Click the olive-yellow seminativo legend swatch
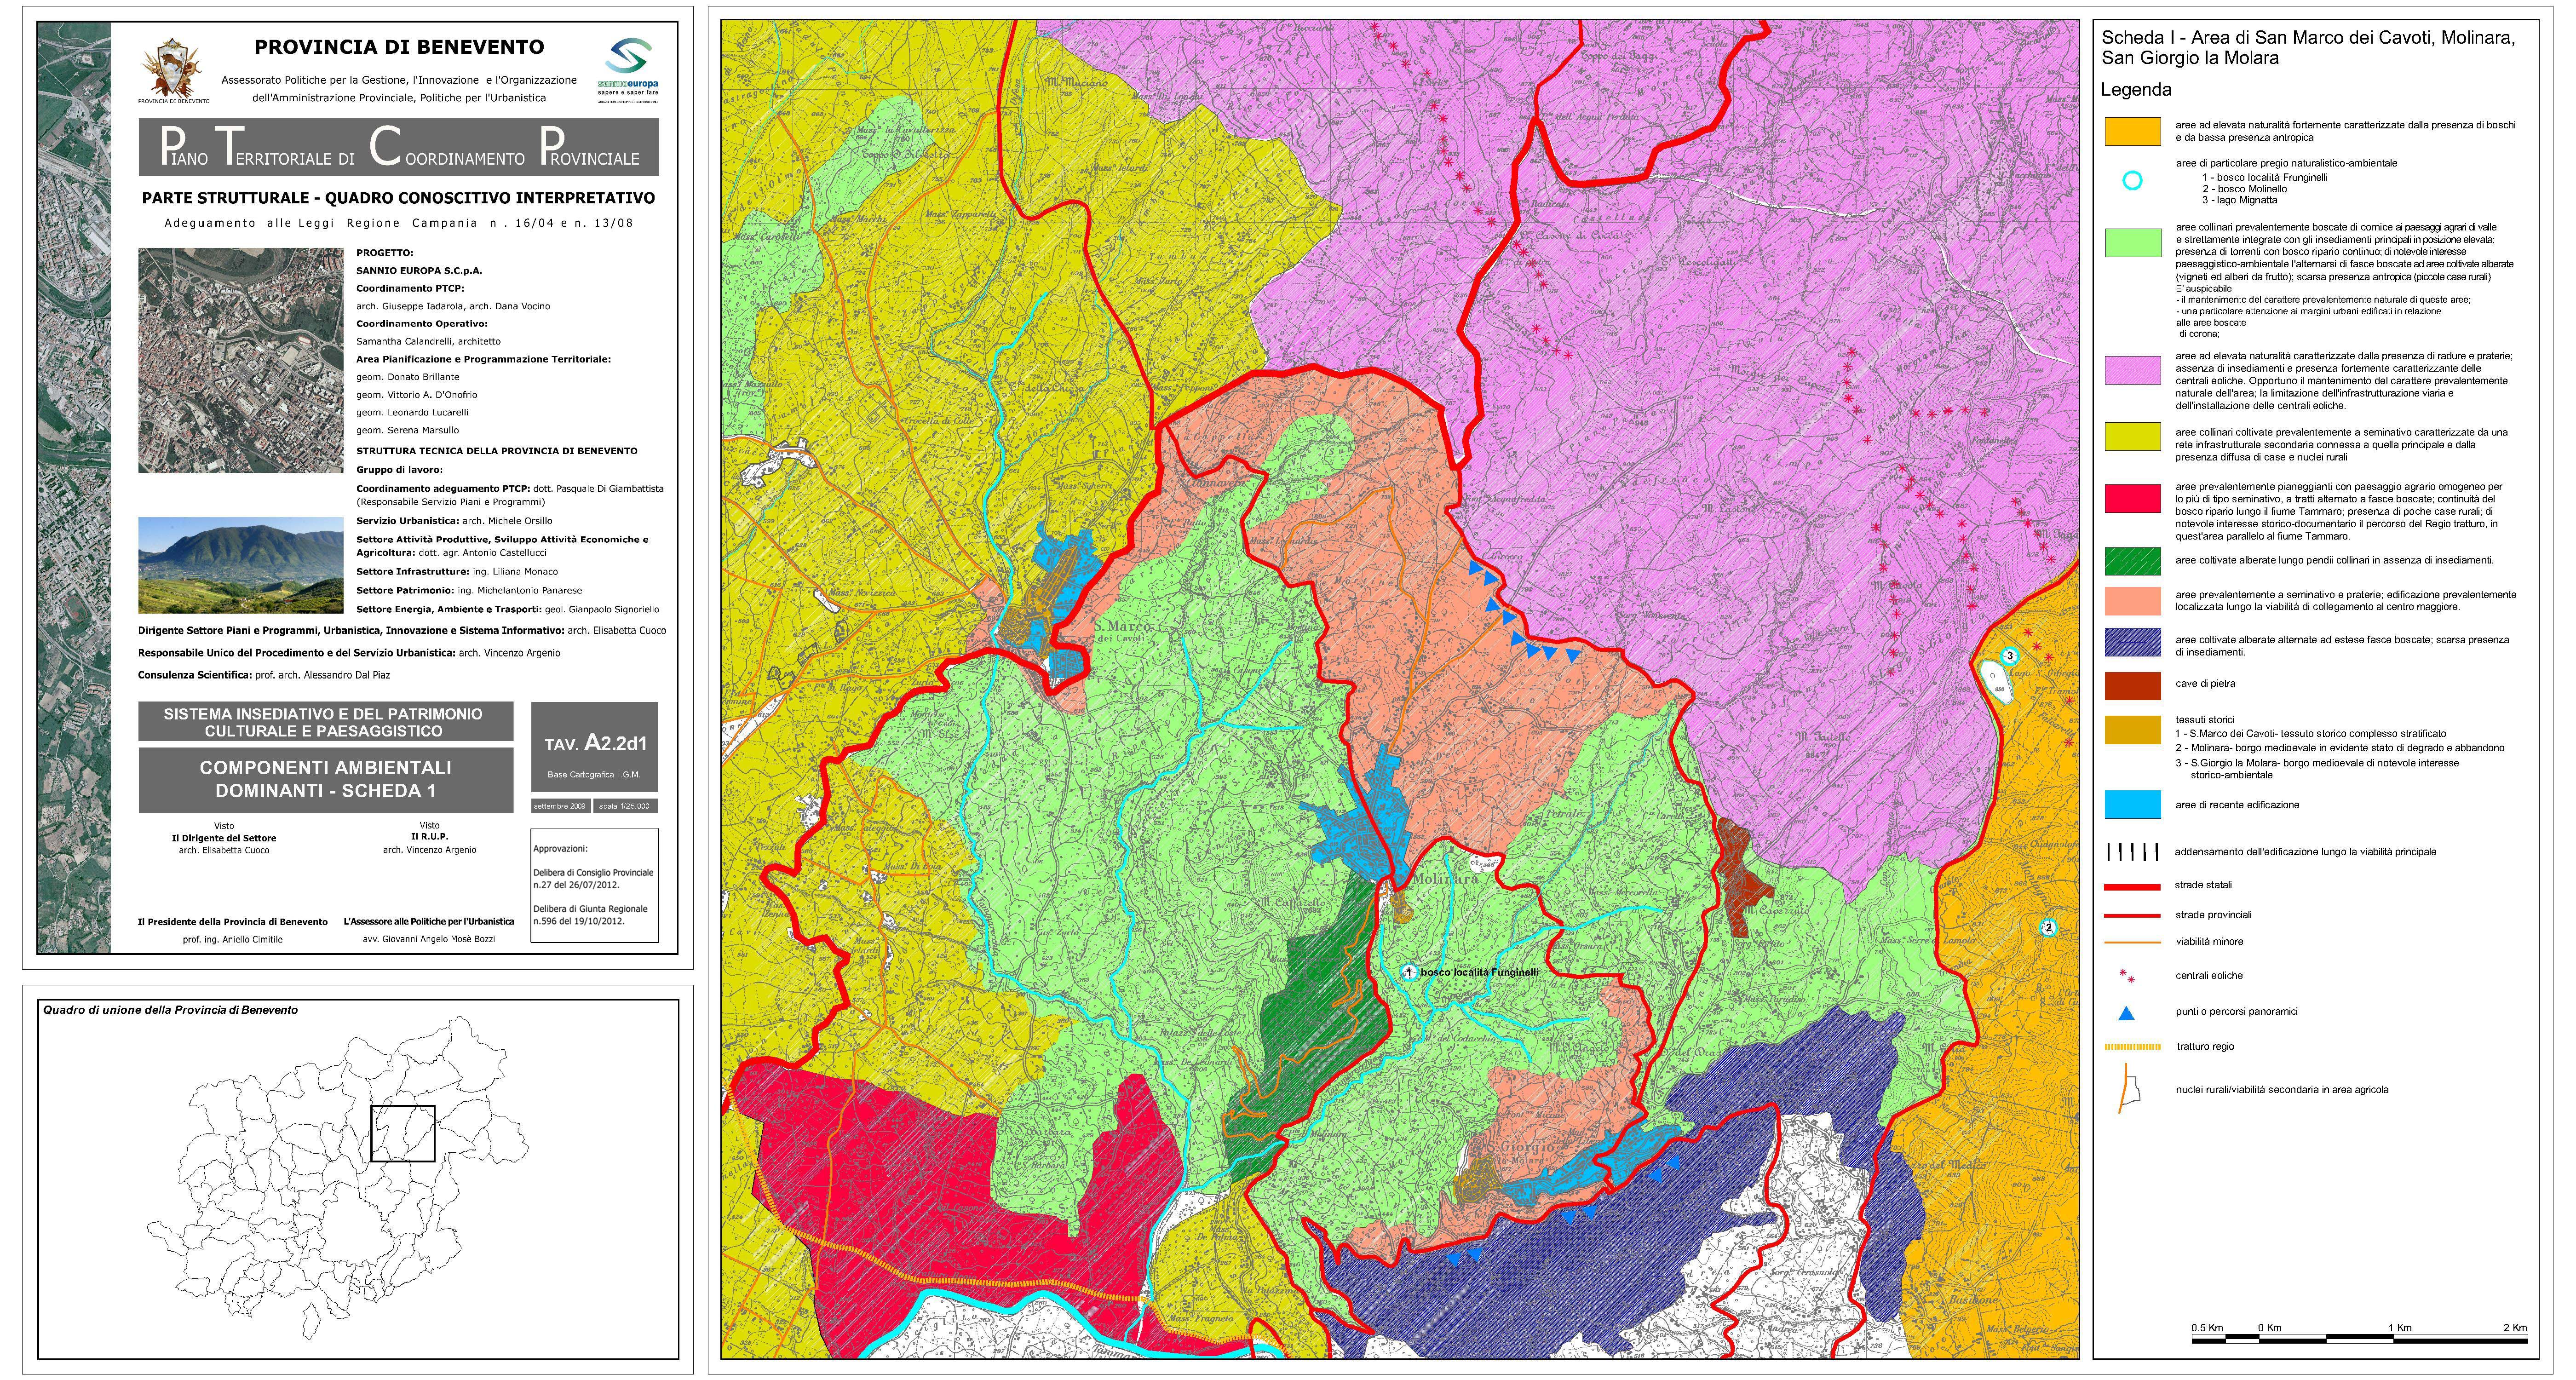2576x1380 pixels. click(x=2132, y=437)
